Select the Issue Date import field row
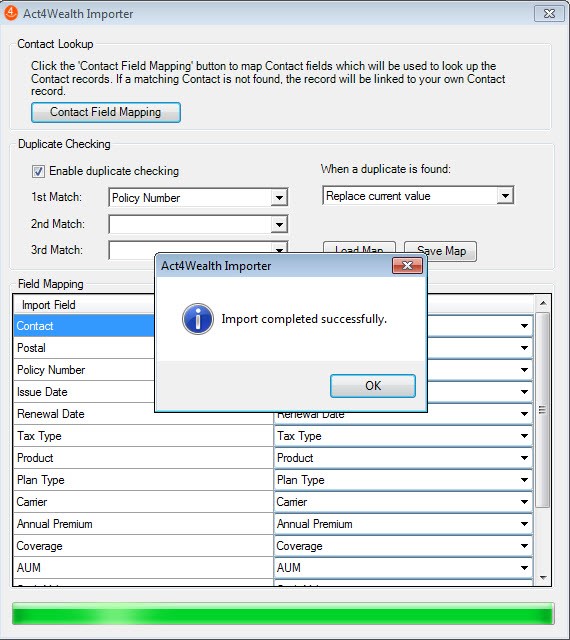The image size is (570, 640). pyautogui.click(x=85, y=392)
